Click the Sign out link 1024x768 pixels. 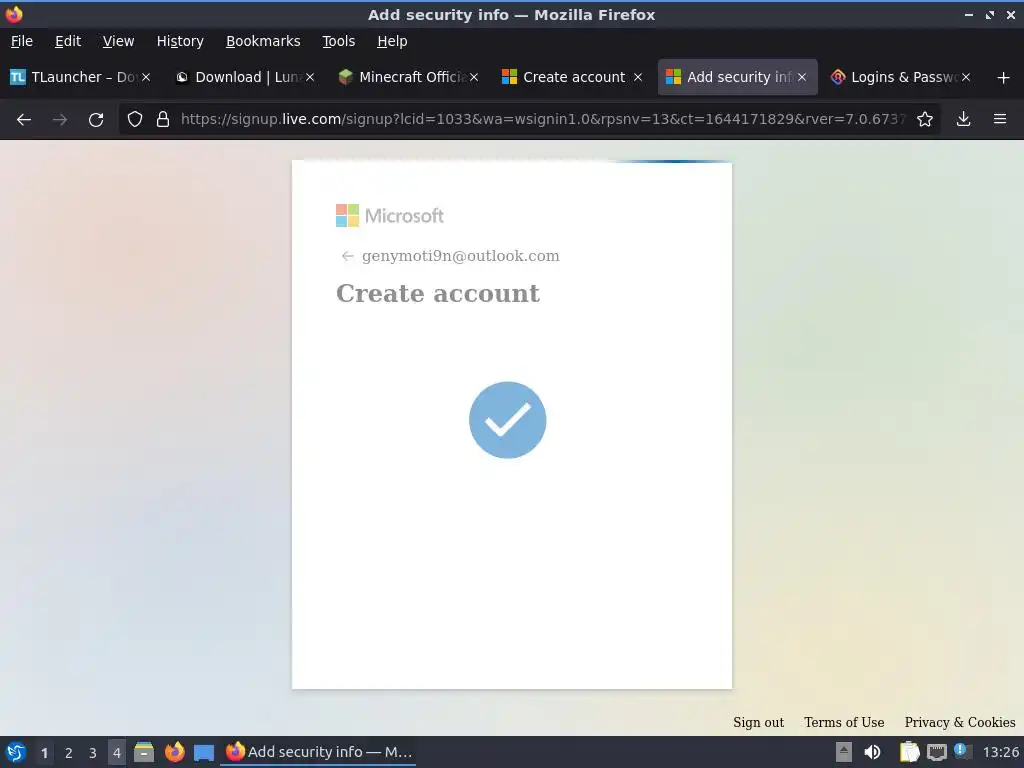point(758,722)
